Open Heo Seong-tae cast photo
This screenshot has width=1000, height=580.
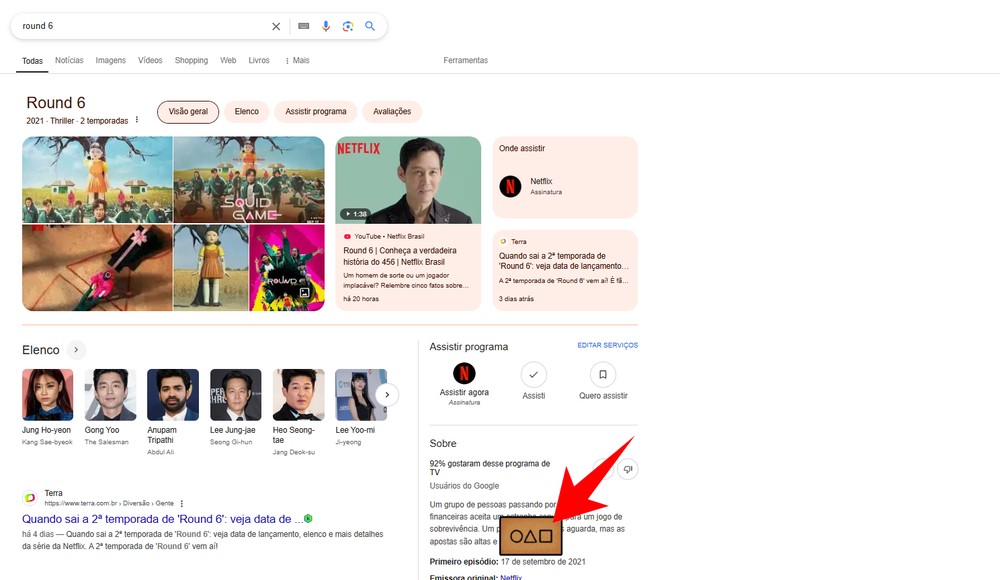298,394
